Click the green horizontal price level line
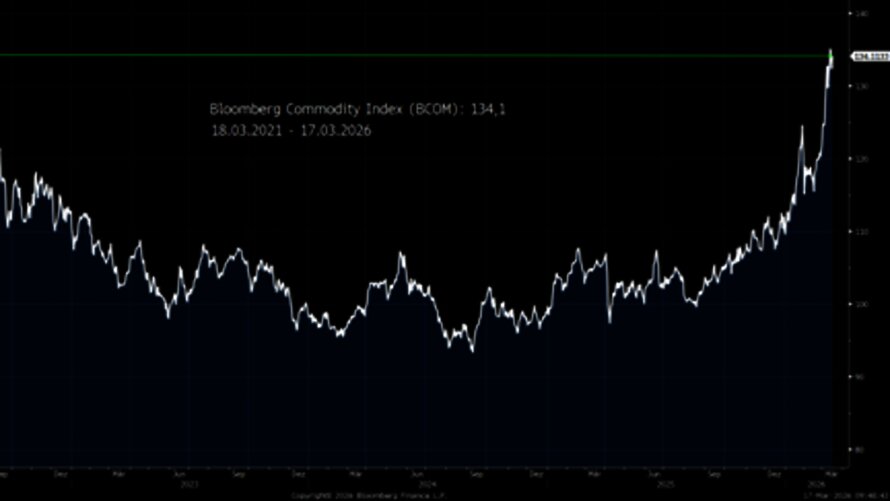Viewport: 890px width, 501px height. [400, 55]
